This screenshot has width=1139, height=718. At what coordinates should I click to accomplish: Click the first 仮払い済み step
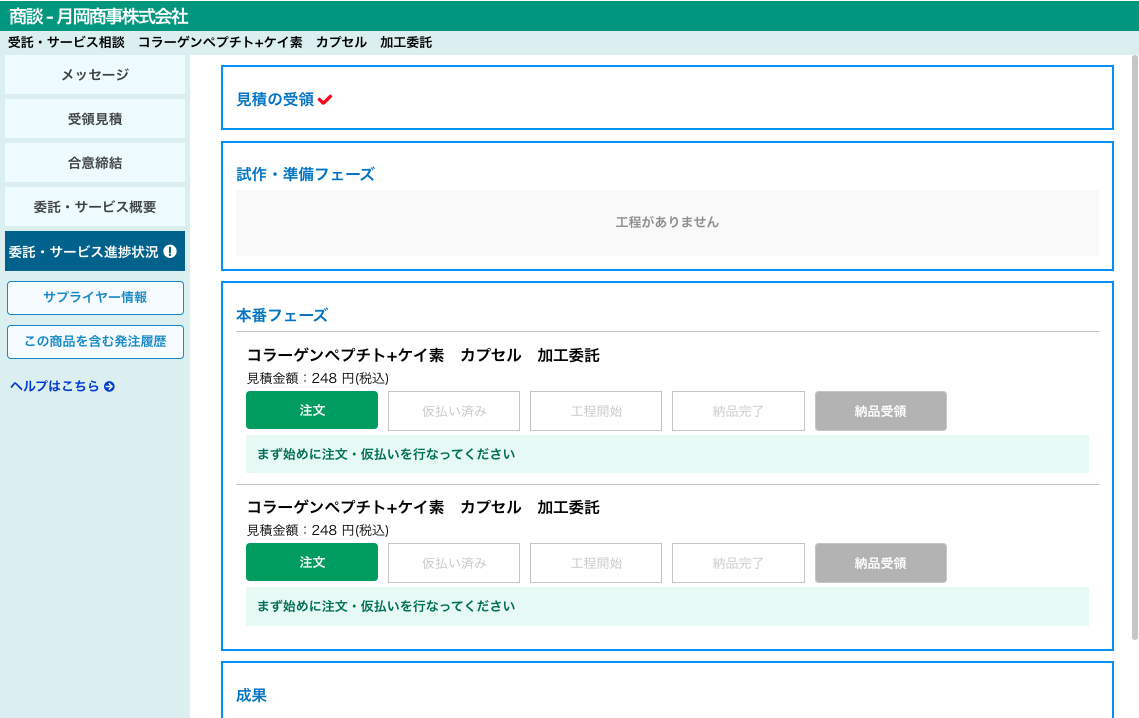click(x=454, y=411)
